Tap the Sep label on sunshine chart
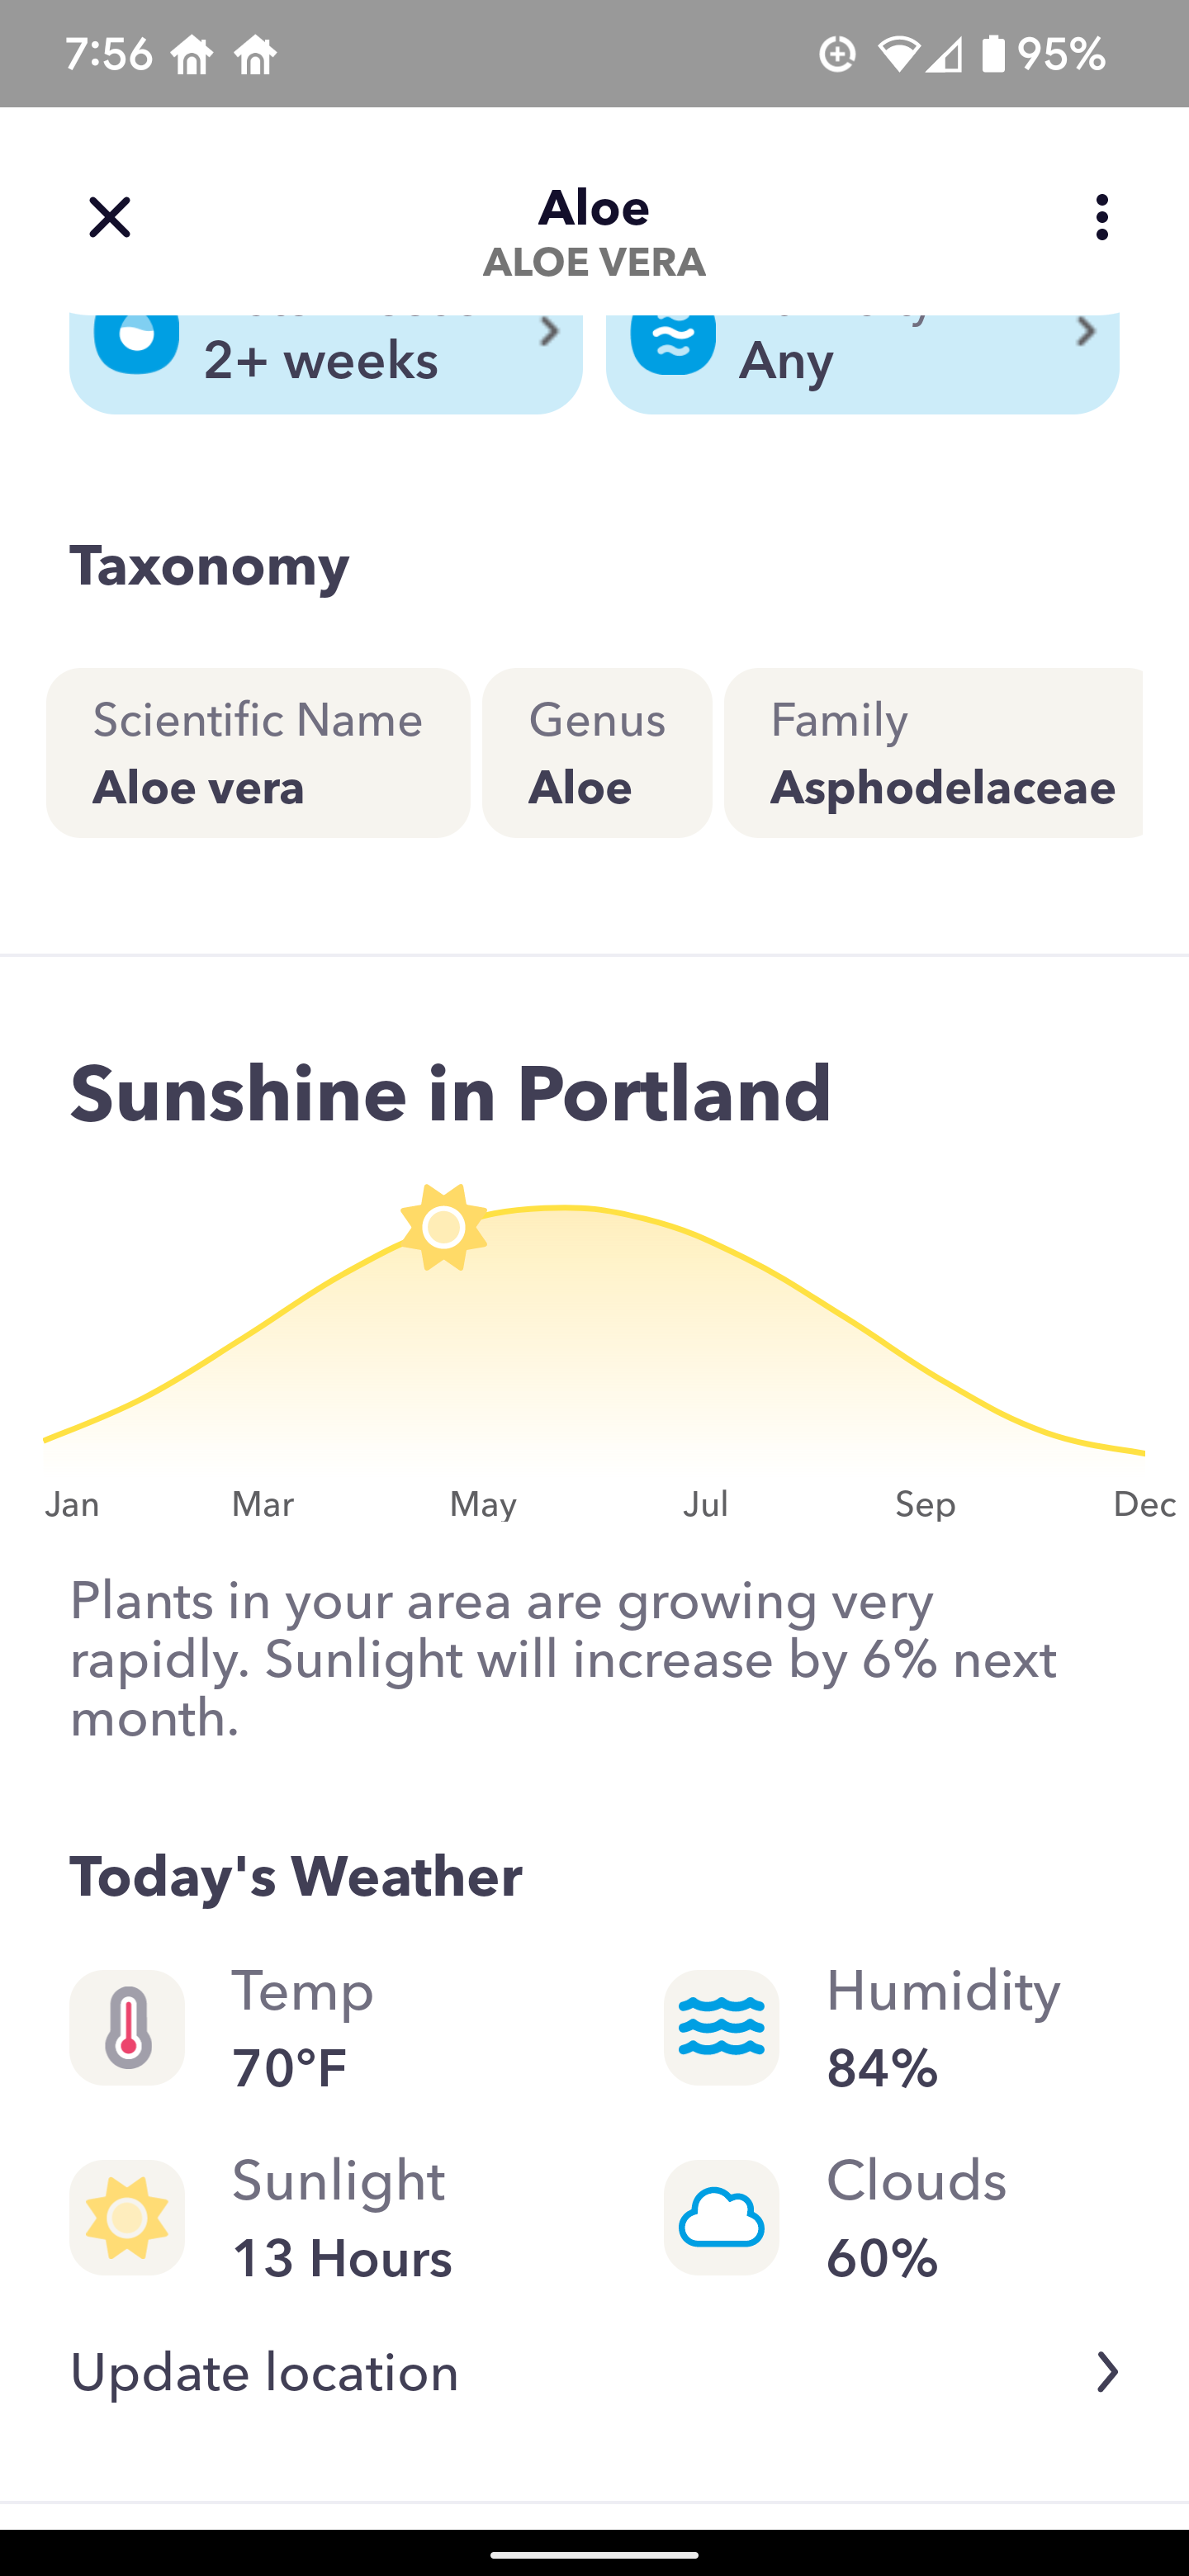Screen dimensions: 1189x2576 [925, 1504]
